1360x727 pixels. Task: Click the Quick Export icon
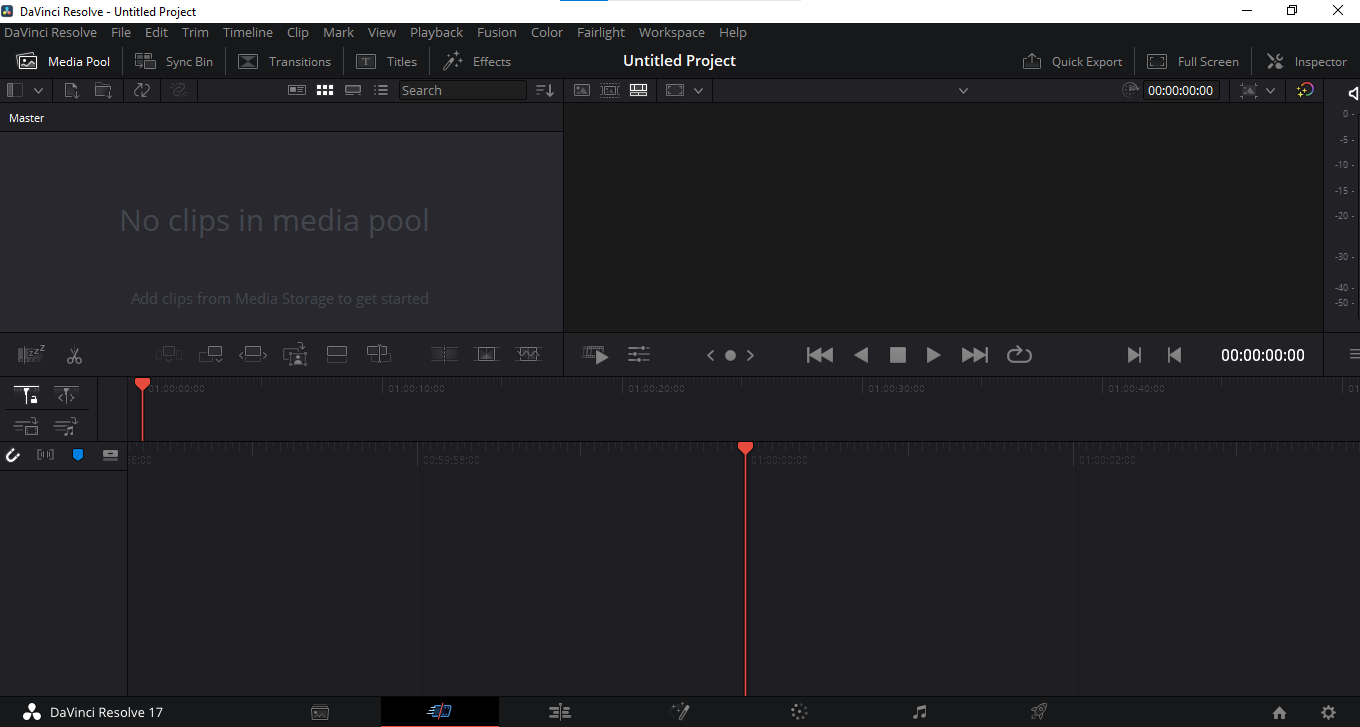(1072, 61)
